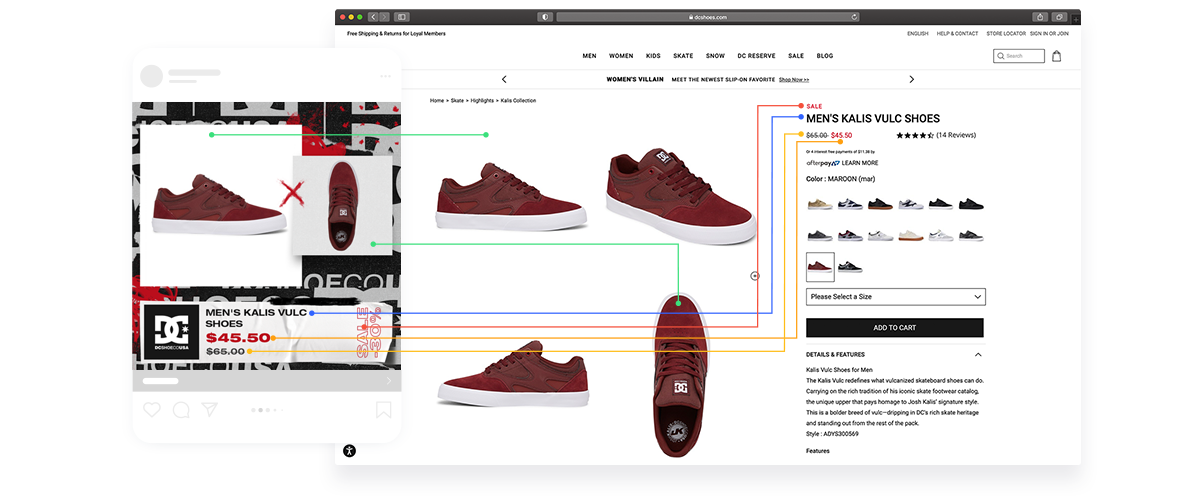
Task: Click the search magnifier icon
Action: point(1001,56)
